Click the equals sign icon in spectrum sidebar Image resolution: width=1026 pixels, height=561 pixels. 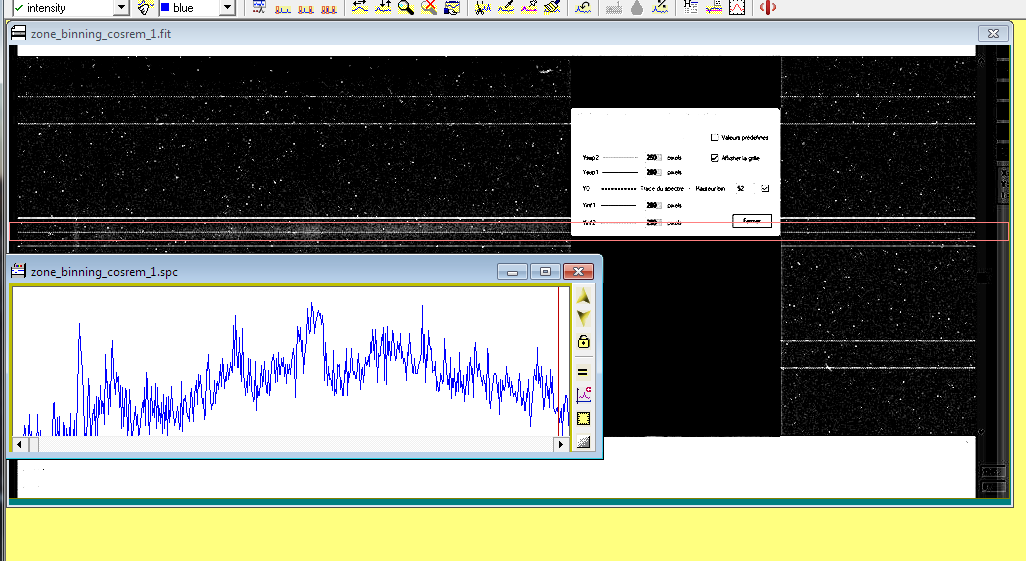click(583, 371)
